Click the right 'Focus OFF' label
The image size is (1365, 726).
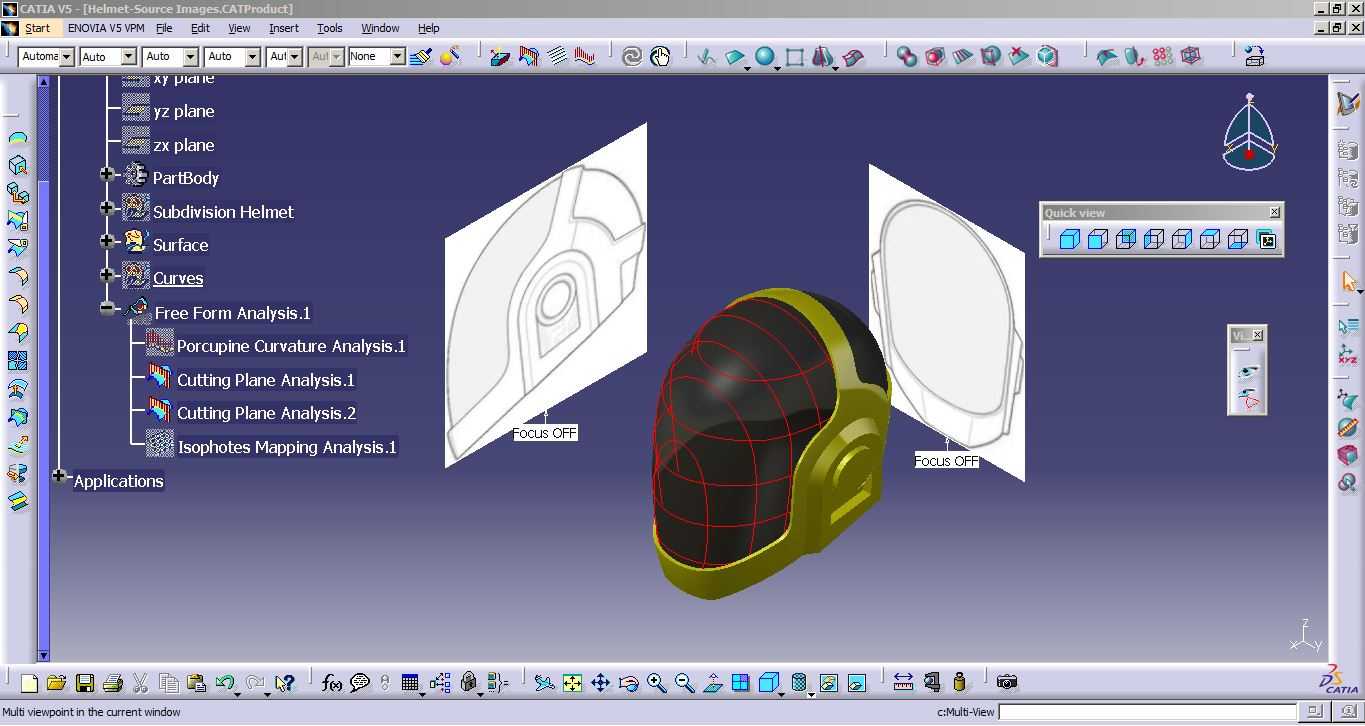point(947,461)
